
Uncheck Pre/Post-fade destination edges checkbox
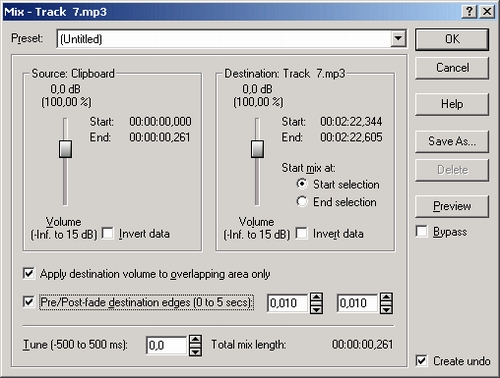click(x=29, y=302)
